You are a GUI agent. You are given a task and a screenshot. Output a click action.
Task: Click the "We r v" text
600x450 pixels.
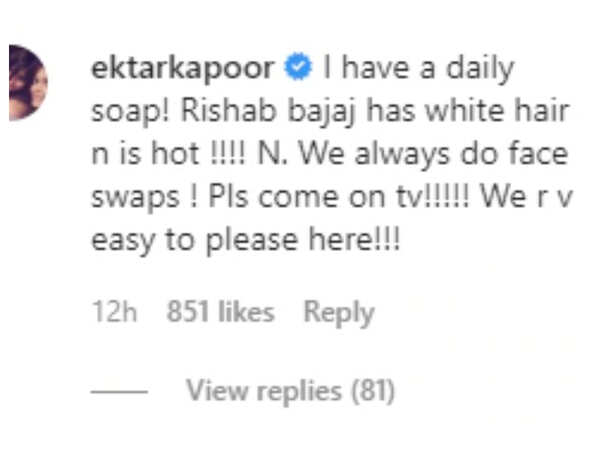tap(526, 197)
